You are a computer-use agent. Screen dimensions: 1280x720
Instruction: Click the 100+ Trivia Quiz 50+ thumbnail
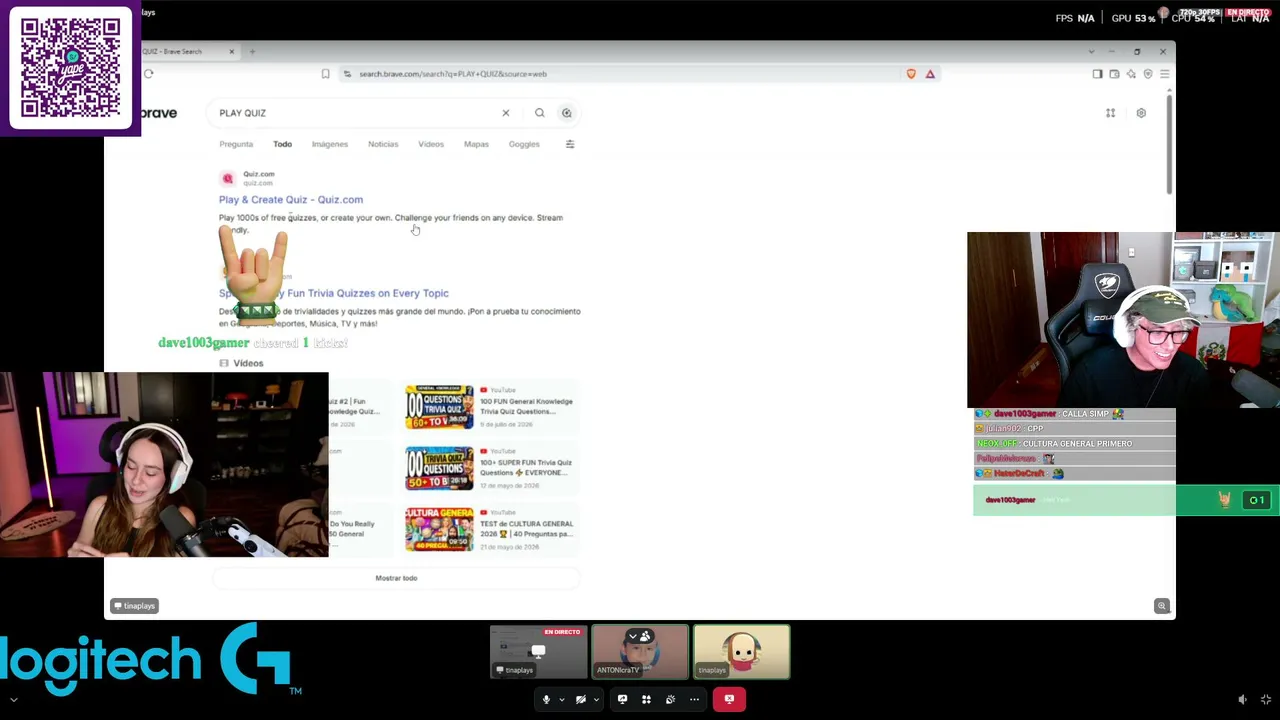point(439,469)
